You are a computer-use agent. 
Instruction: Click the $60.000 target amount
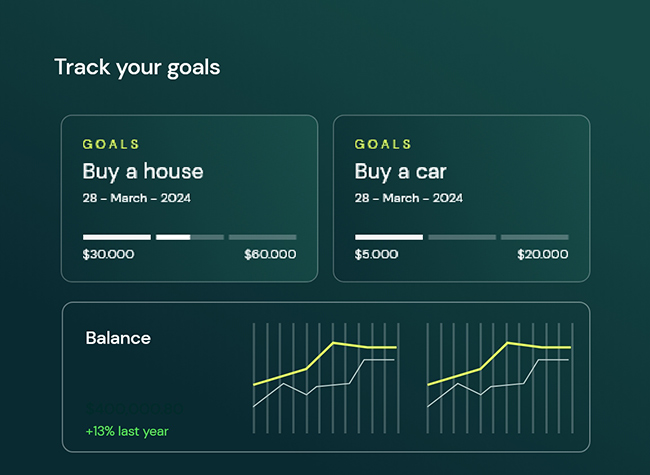[x=270, y=254]
